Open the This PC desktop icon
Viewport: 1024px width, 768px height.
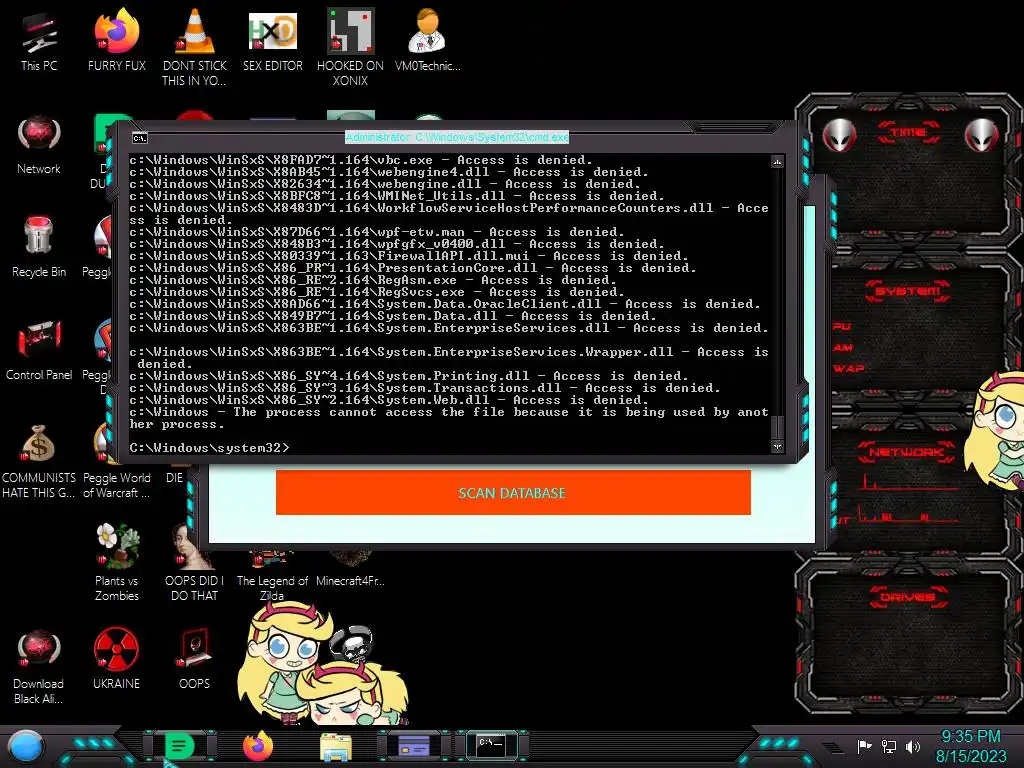39,41
